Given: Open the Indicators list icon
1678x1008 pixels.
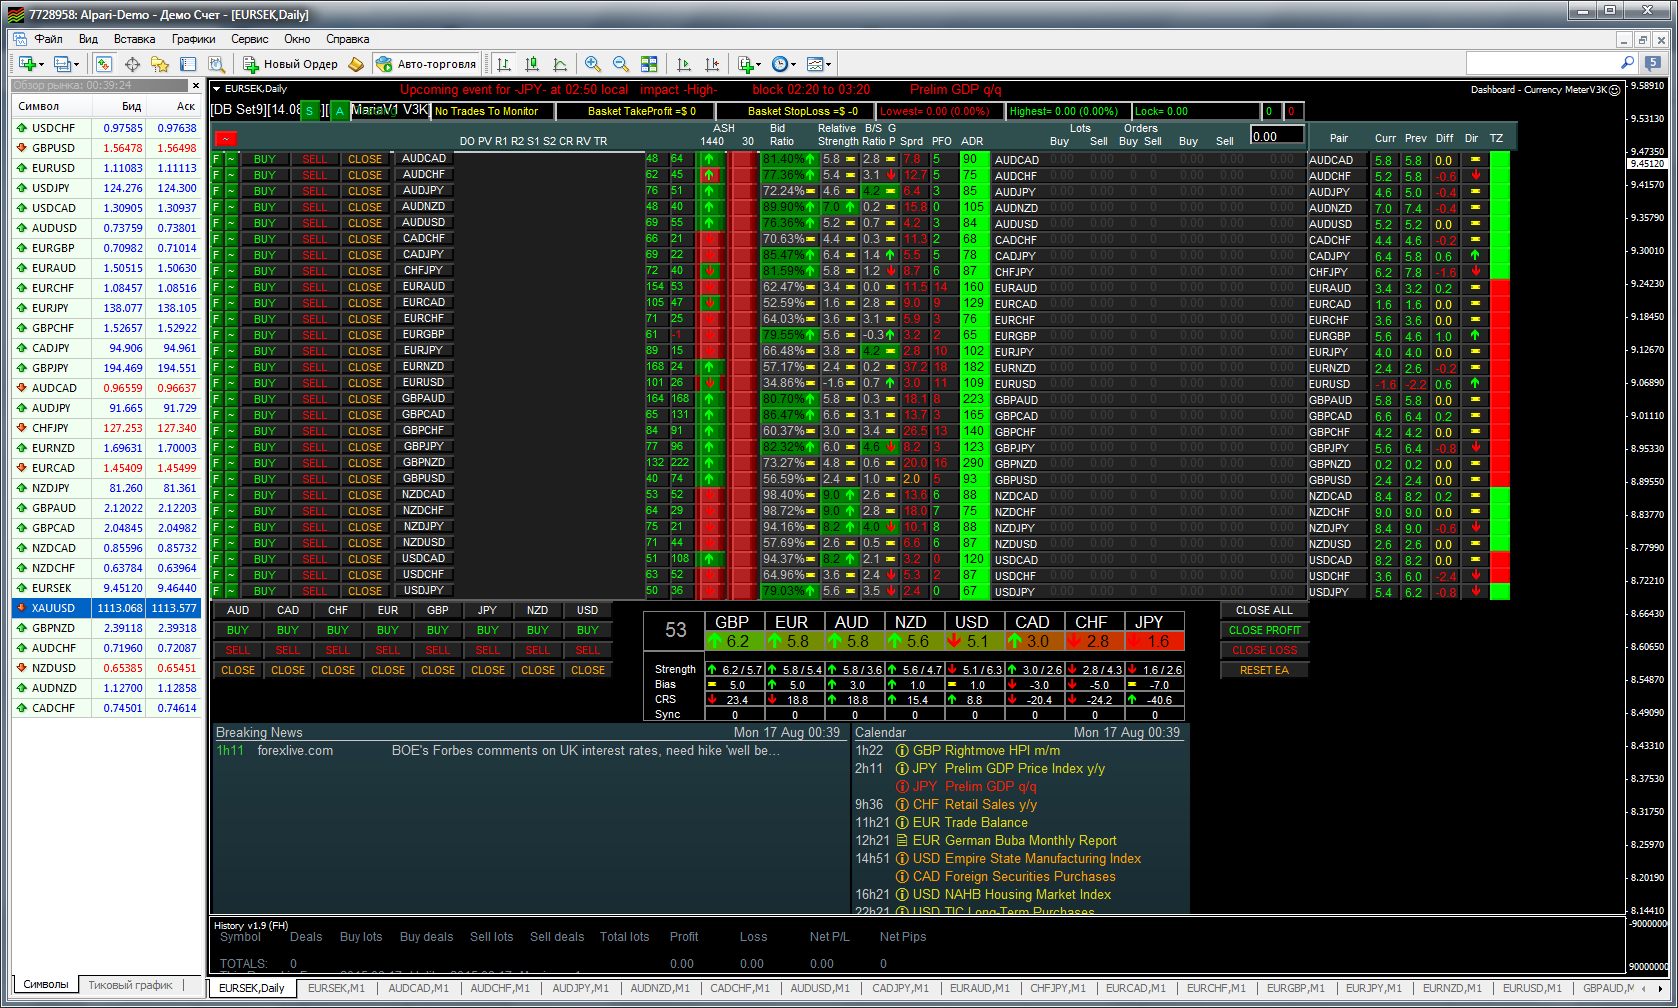Looking at the screenshot, I should click(x=745, y=64).
